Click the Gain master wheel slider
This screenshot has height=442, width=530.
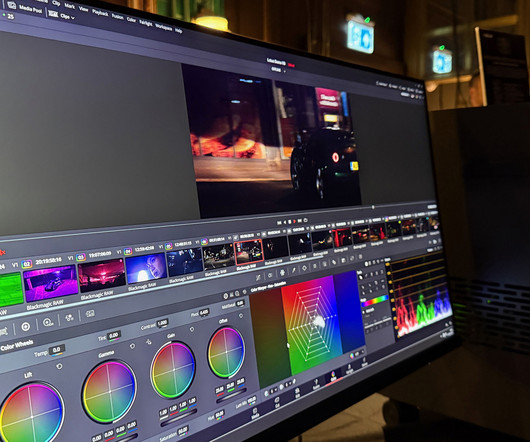(178, 417)
